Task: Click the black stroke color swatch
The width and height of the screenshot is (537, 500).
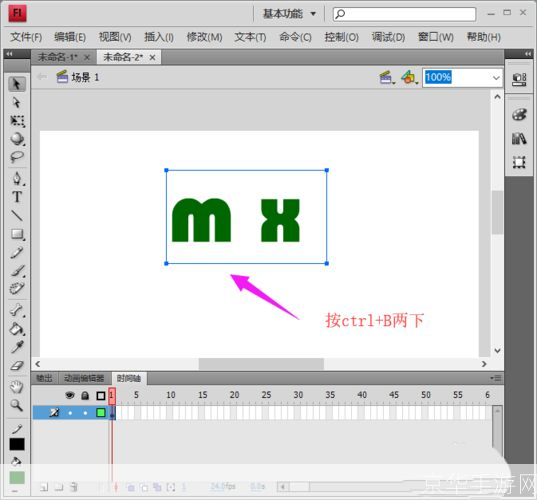Action: 17,444
